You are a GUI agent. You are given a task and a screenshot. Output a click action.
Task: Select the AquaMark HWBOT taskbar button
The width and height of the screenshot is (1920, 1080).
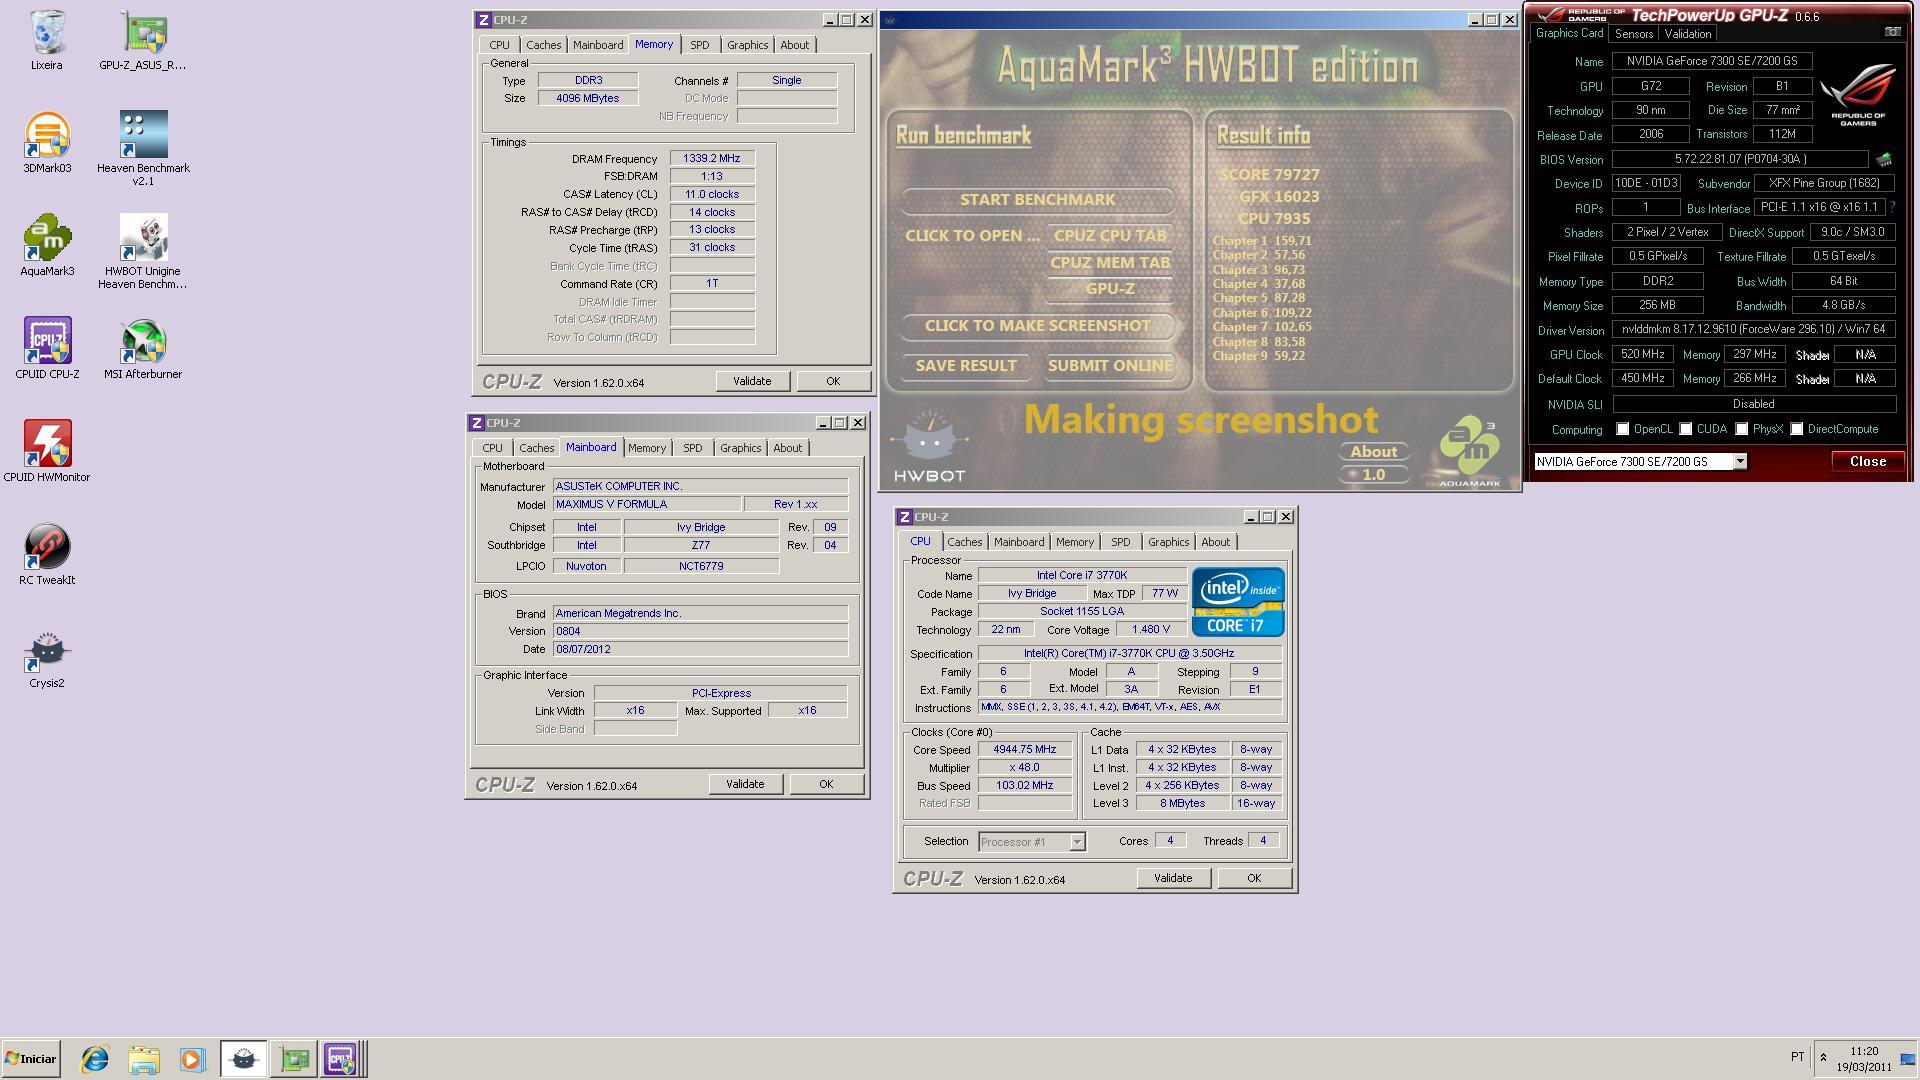[243, 1059]
